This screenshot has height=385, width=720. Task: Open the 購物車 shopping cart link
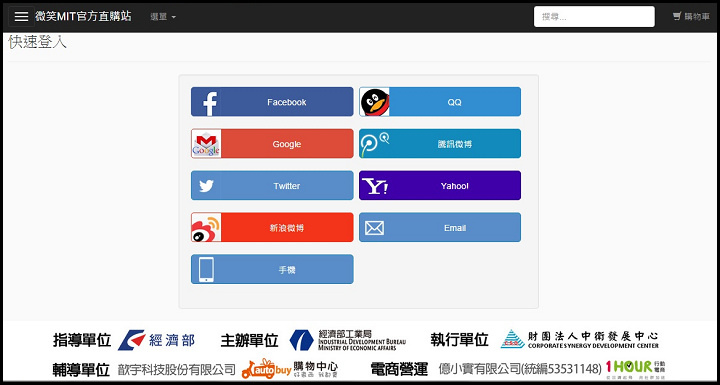691,17
